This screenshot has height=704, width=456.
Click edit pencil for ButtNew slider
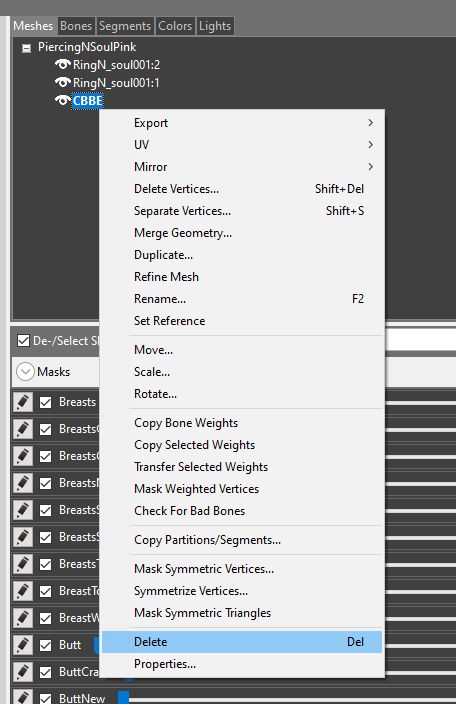[22, 697]
